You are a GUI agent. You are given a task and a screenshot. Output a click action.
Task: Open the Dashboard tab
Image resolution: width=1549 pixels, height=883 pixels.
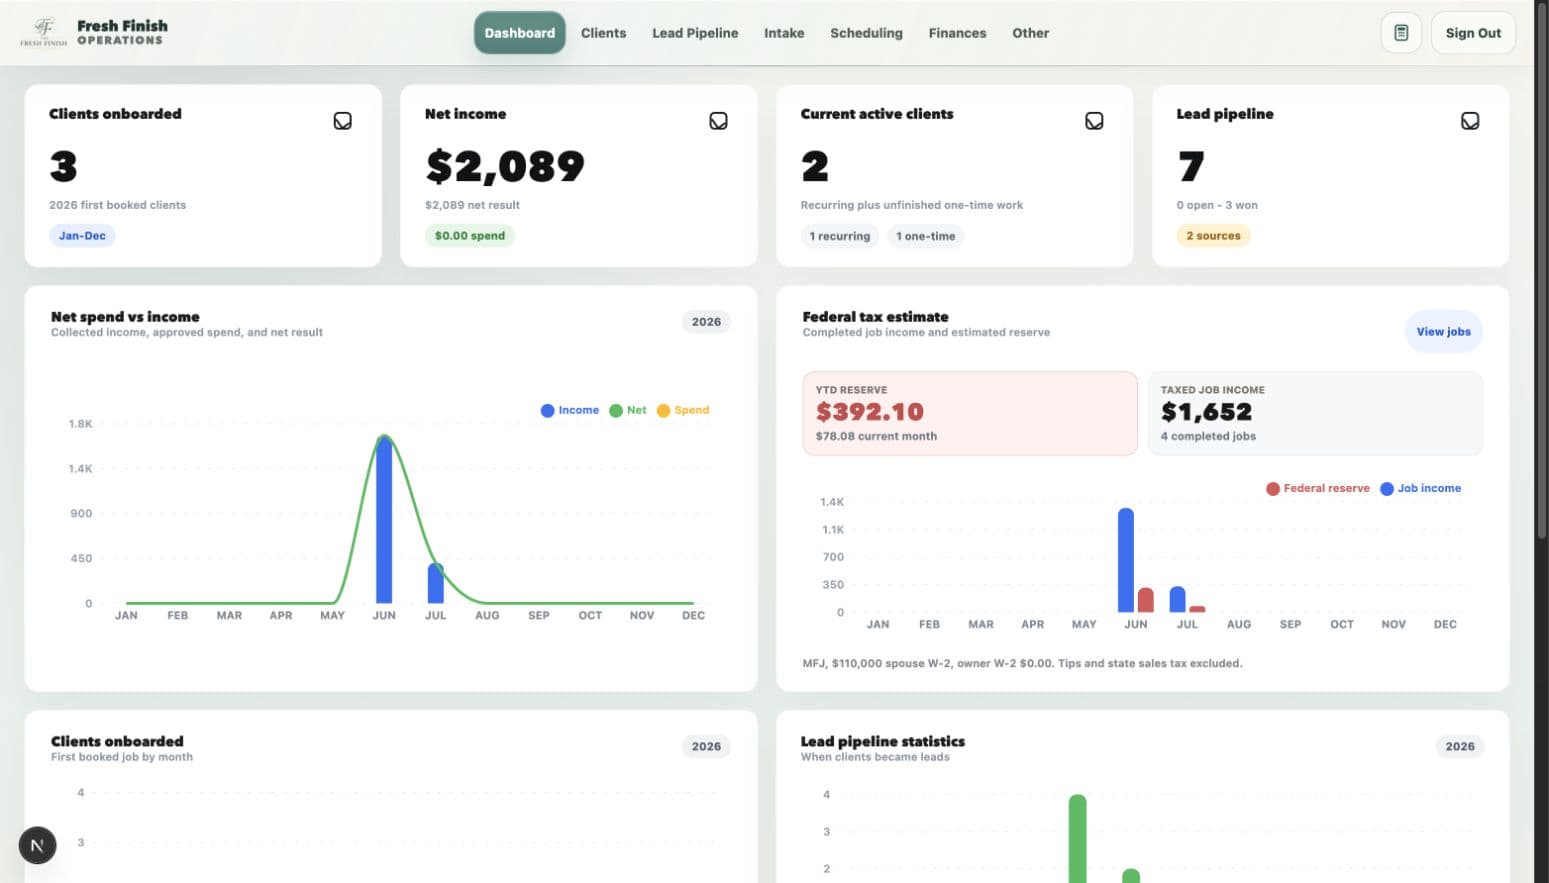click(x=520, y=33)
